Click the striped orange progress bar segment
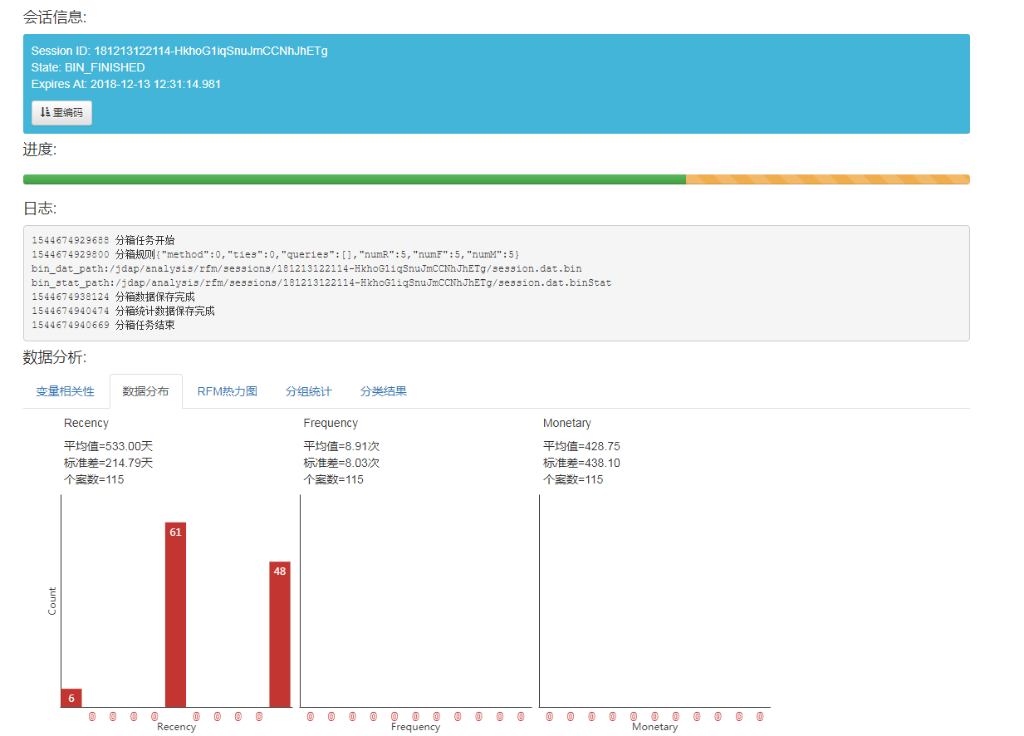Screen dimensions: 1024x736 tap(827, 179)
